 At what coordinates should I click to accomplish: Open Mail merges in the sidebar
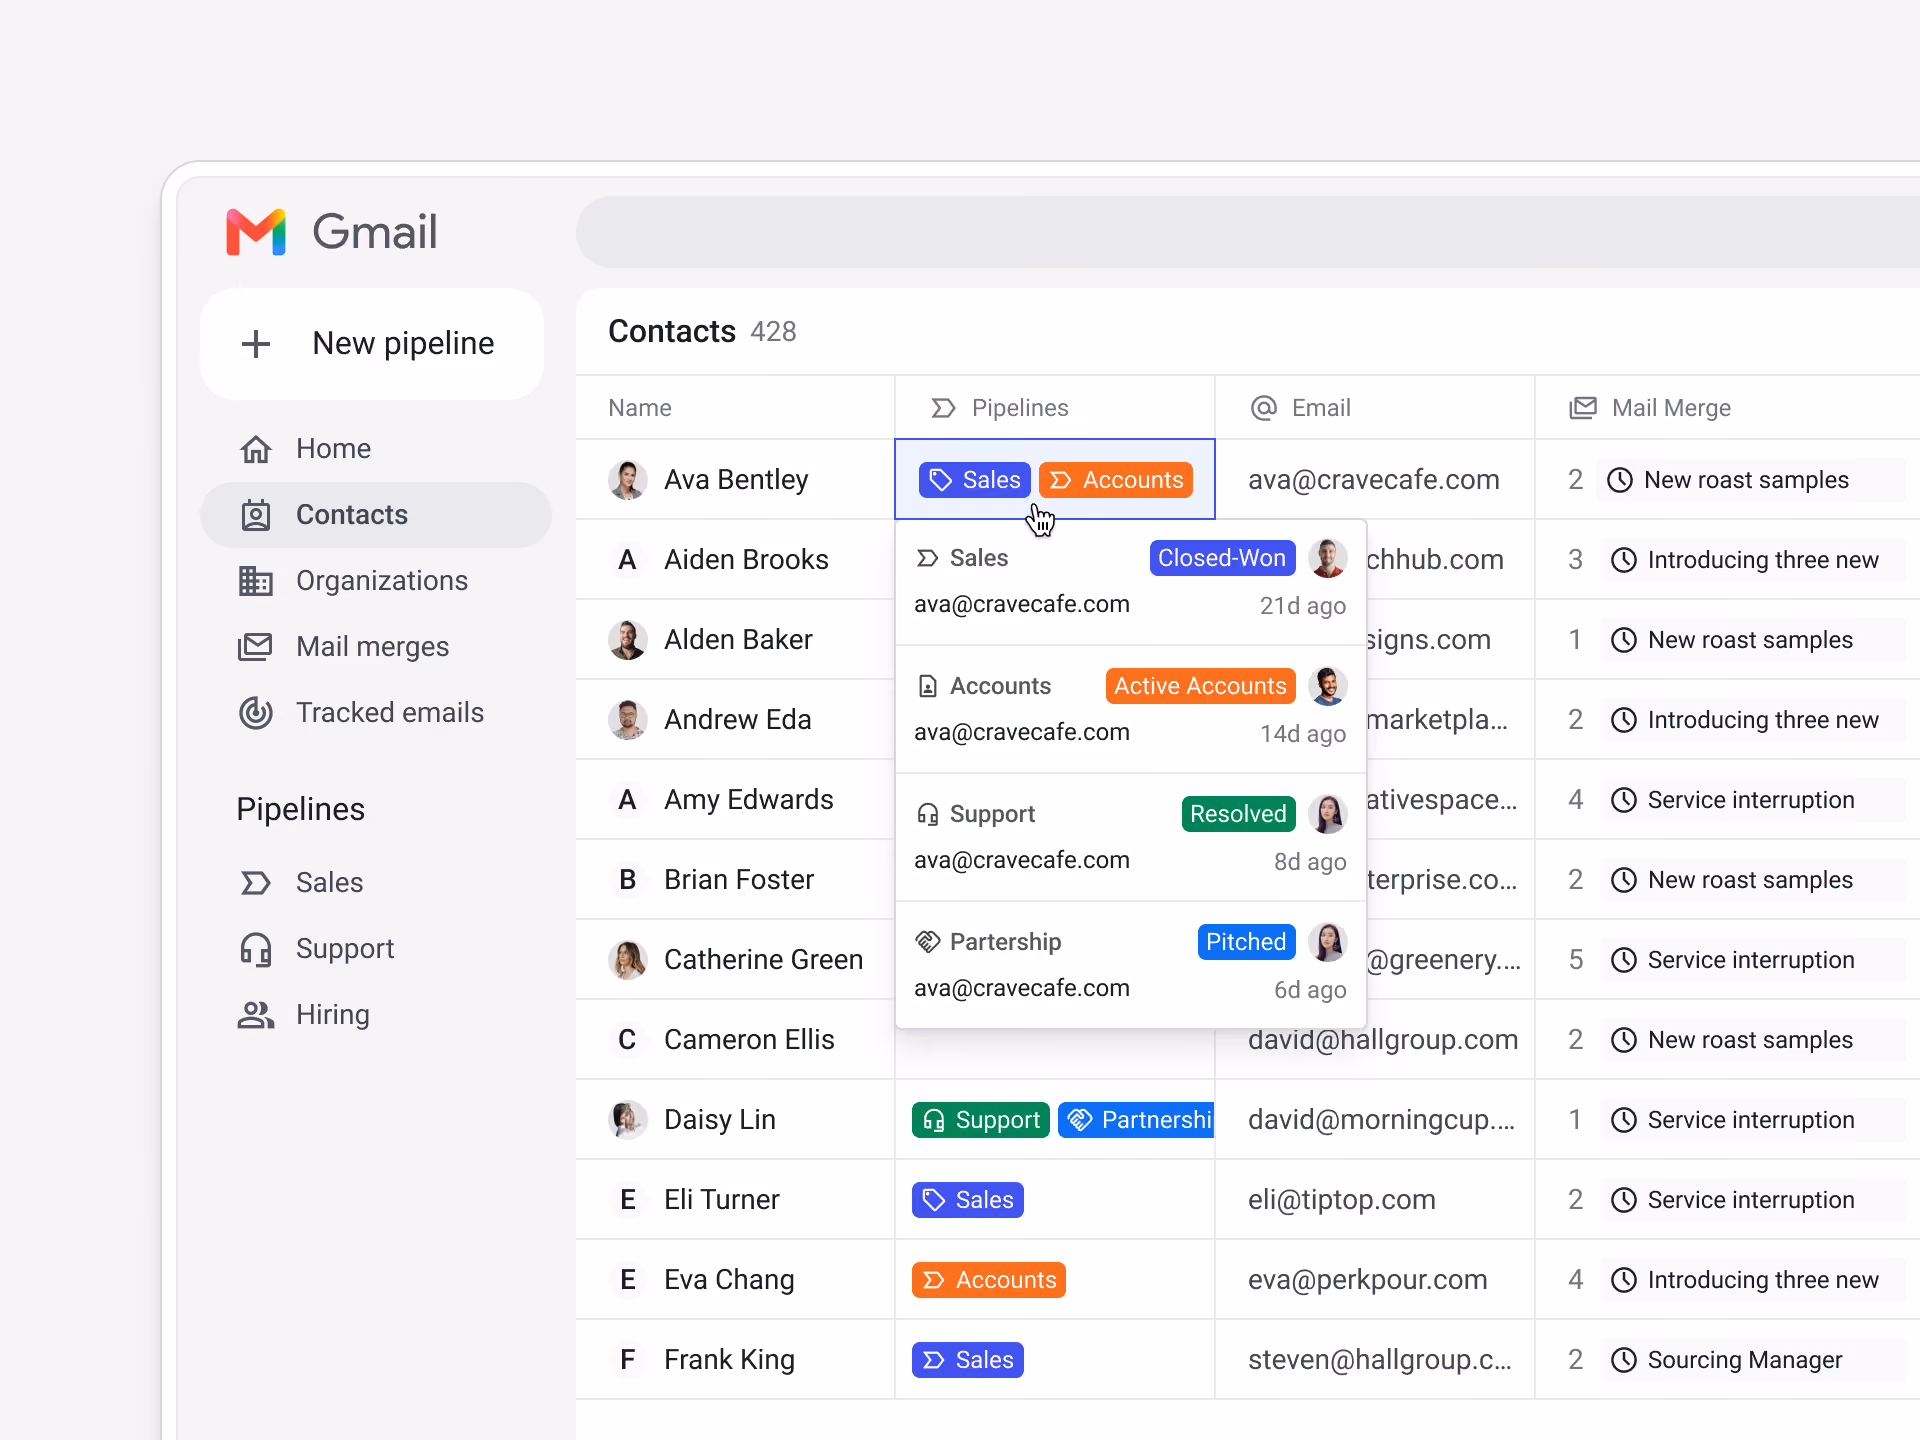point(376,647)
